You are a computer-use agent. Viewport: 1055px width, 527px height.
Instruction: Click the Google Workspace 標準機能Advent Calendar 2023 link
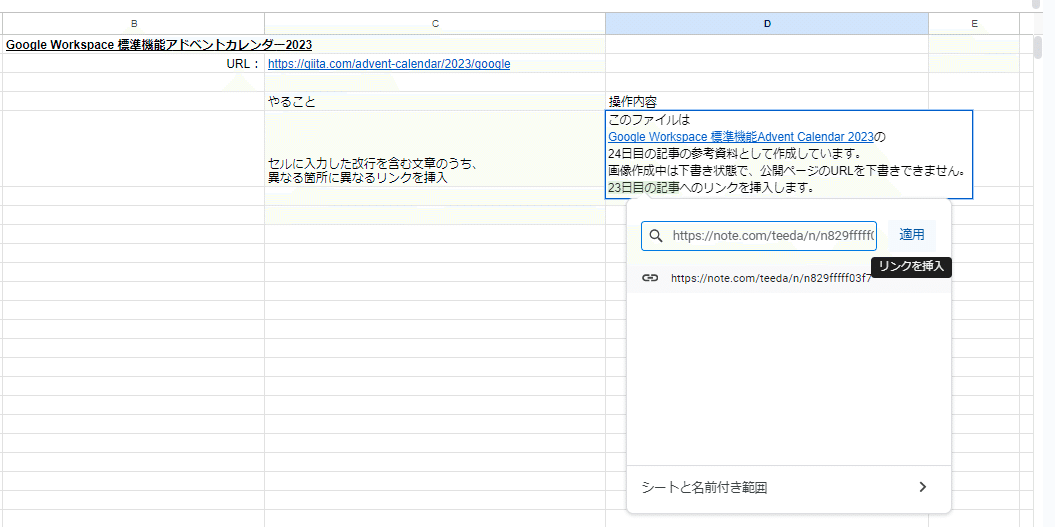(x=741, y=137)
